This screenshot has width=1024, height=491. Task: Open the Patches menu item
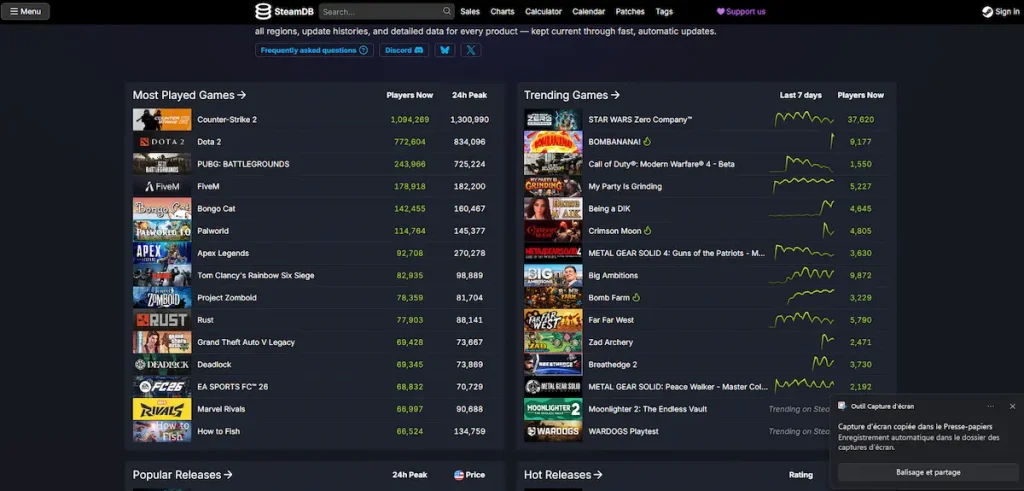click(x=630, y=11)
